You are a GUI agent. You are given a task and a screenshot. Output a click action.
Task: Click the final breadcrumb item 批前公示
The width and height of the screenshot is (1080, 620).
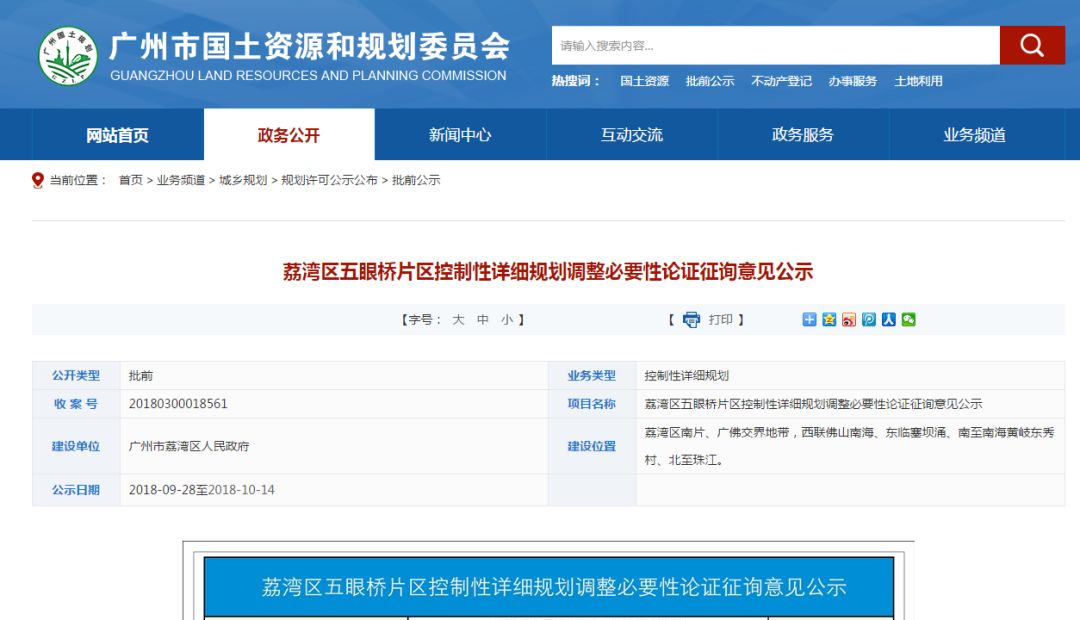(416, 180)
